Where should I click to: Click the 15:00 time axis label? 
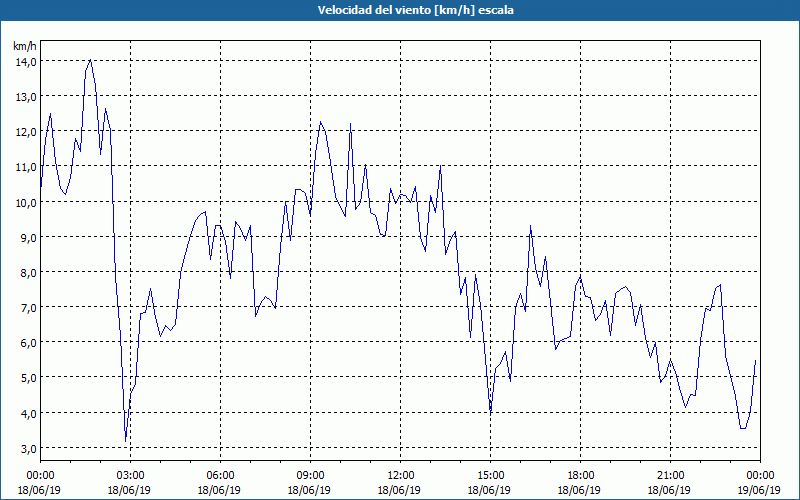point(490,476)
